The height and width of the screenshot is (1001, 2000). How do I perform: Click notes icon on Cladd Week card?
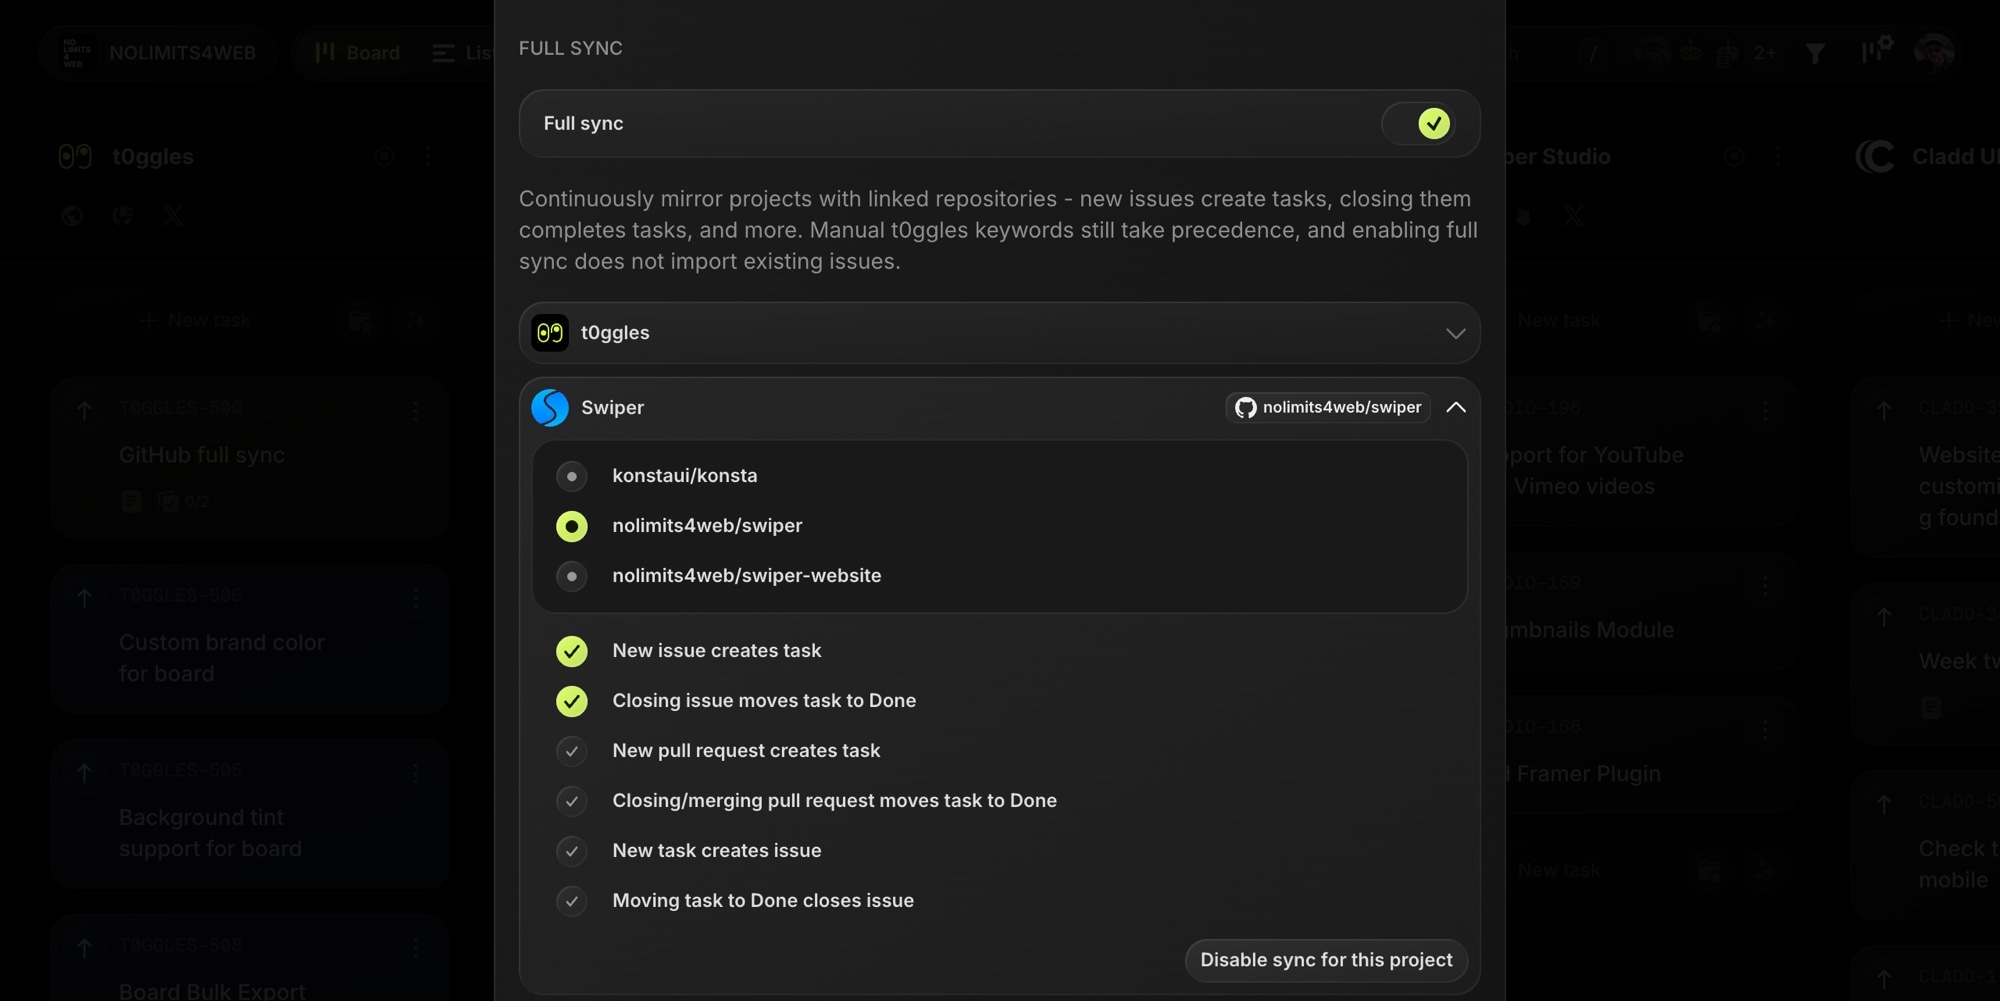[1931, 708]
